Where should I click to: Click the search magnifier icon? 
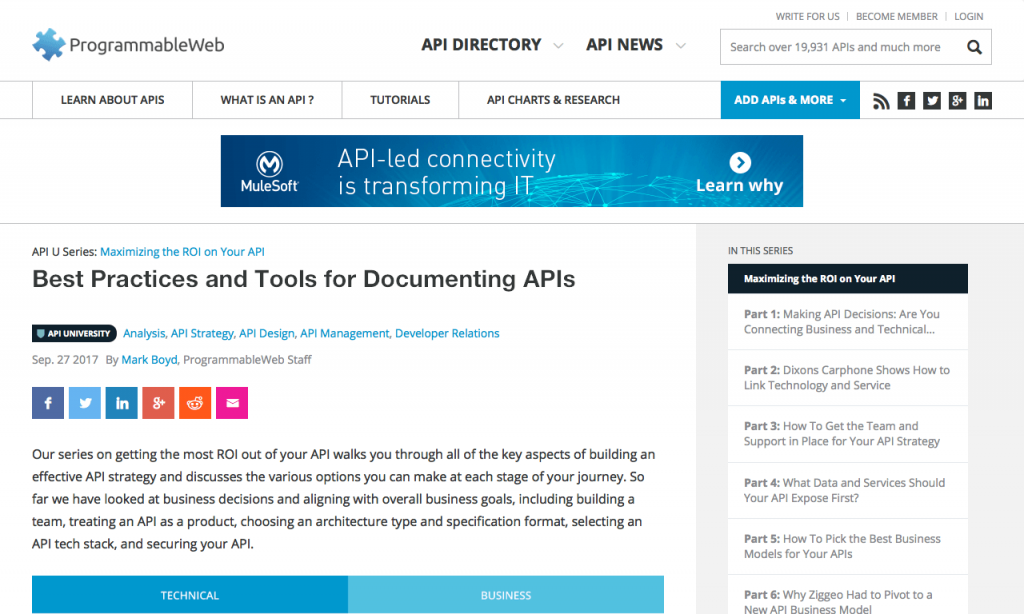(974, 47)
